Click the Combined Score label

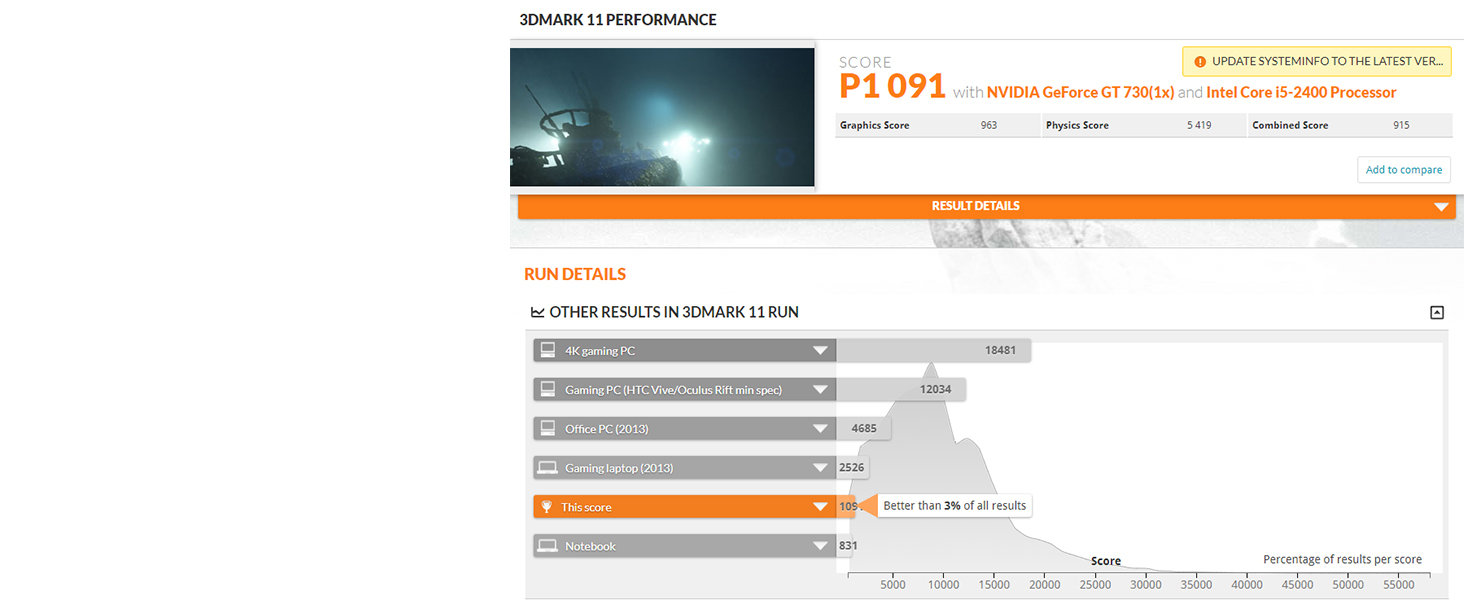1290,125
